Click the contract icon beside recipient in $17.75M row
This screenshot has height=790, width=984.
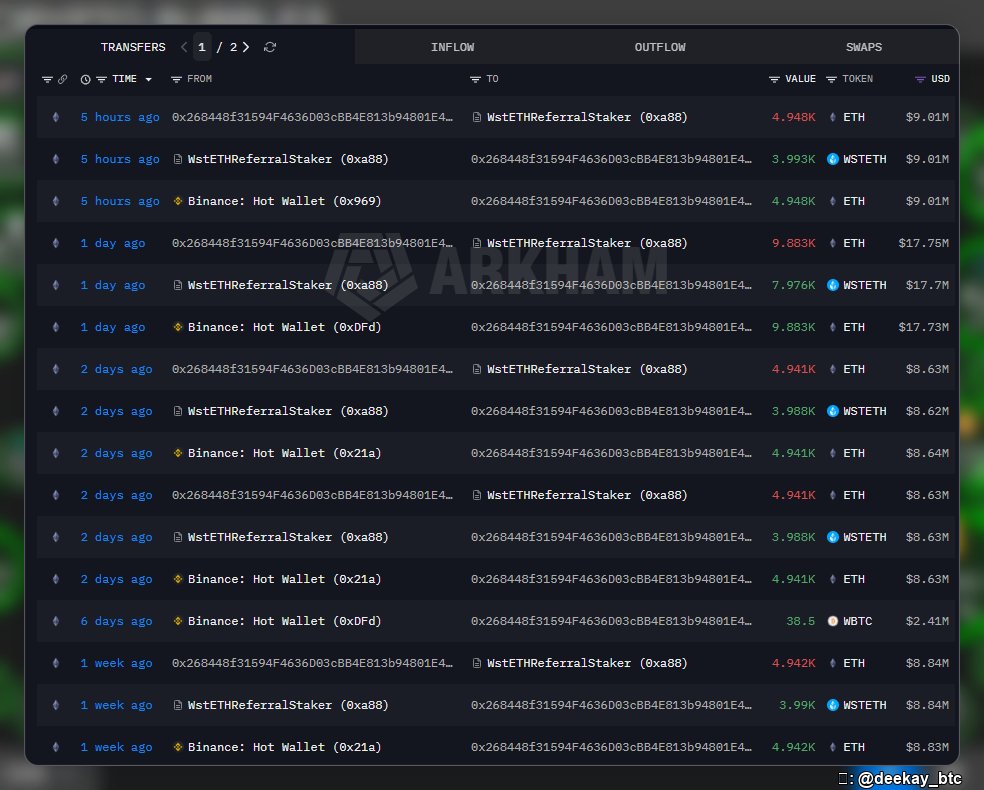point(477,243)
